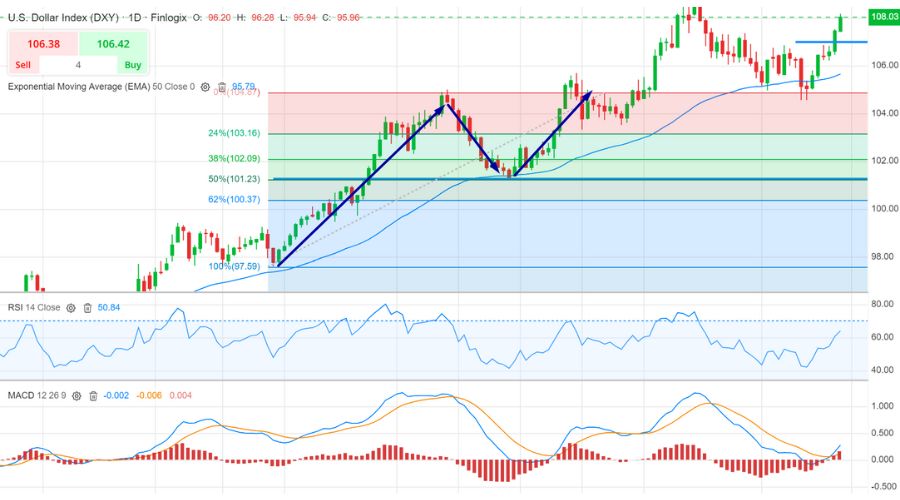This screenshot has width=900, height=500.
Task: Select the 1D timeframe label
Action: coord(135,18)
